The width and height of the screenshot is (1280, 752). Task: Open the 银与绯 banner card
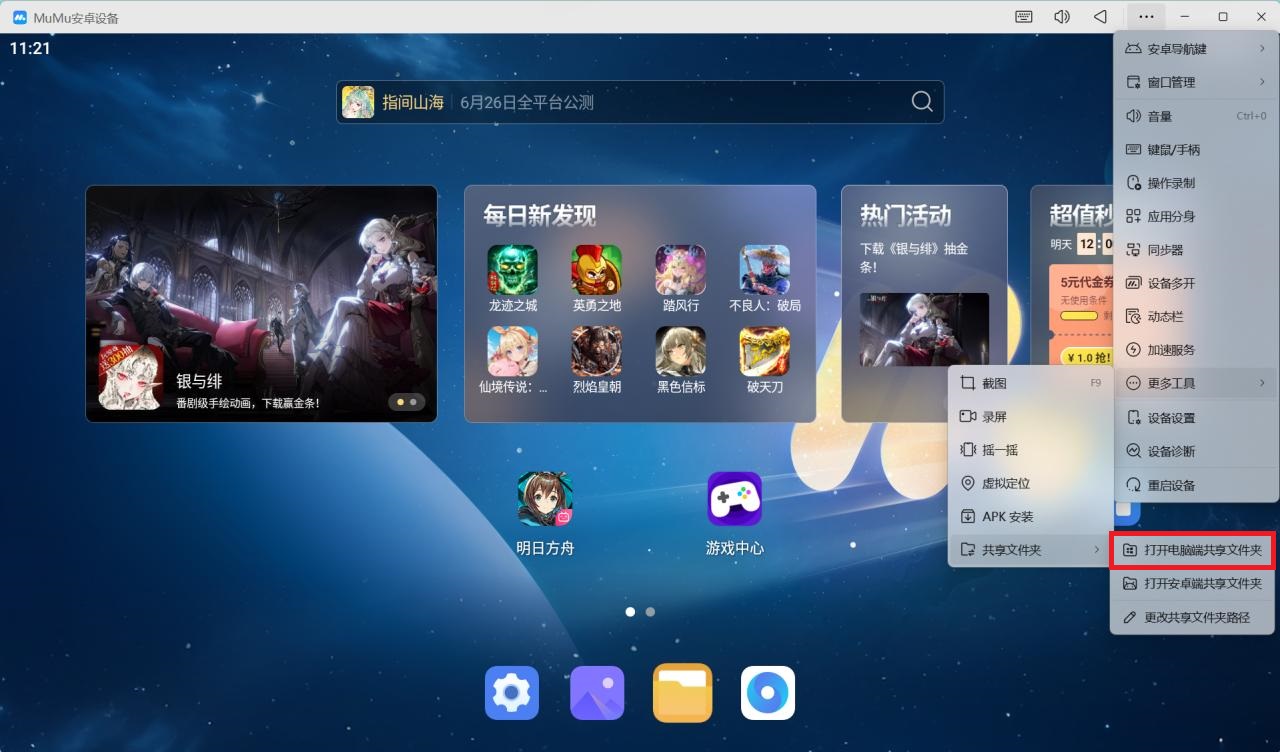261,303
